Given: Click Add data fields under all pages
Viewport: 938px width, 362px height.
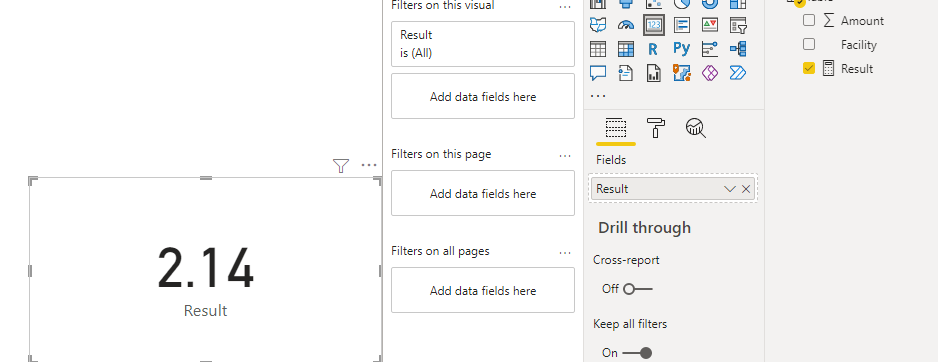Looking at the screenshot, I should (x=483, y=290).
